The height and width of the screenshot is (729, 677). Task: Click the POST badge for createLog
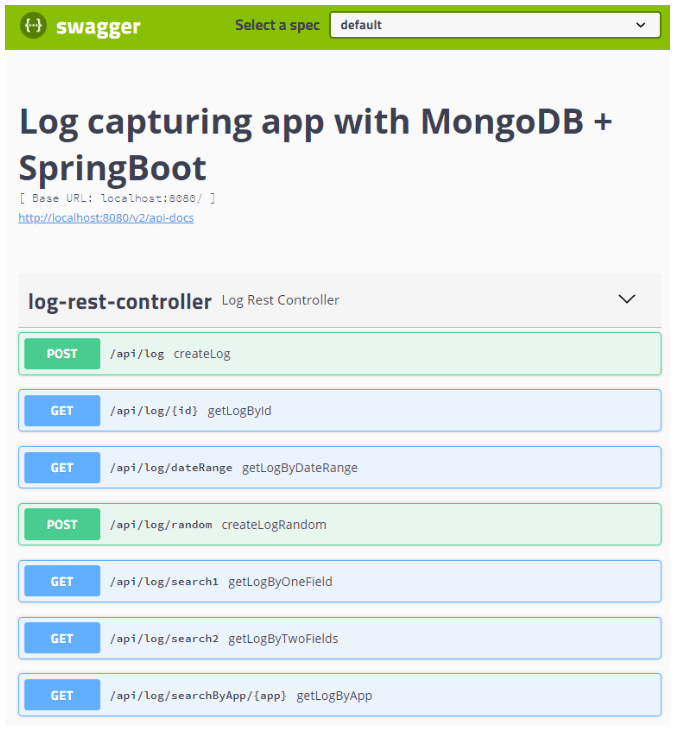pyautogui.click(x=62, y=354)
